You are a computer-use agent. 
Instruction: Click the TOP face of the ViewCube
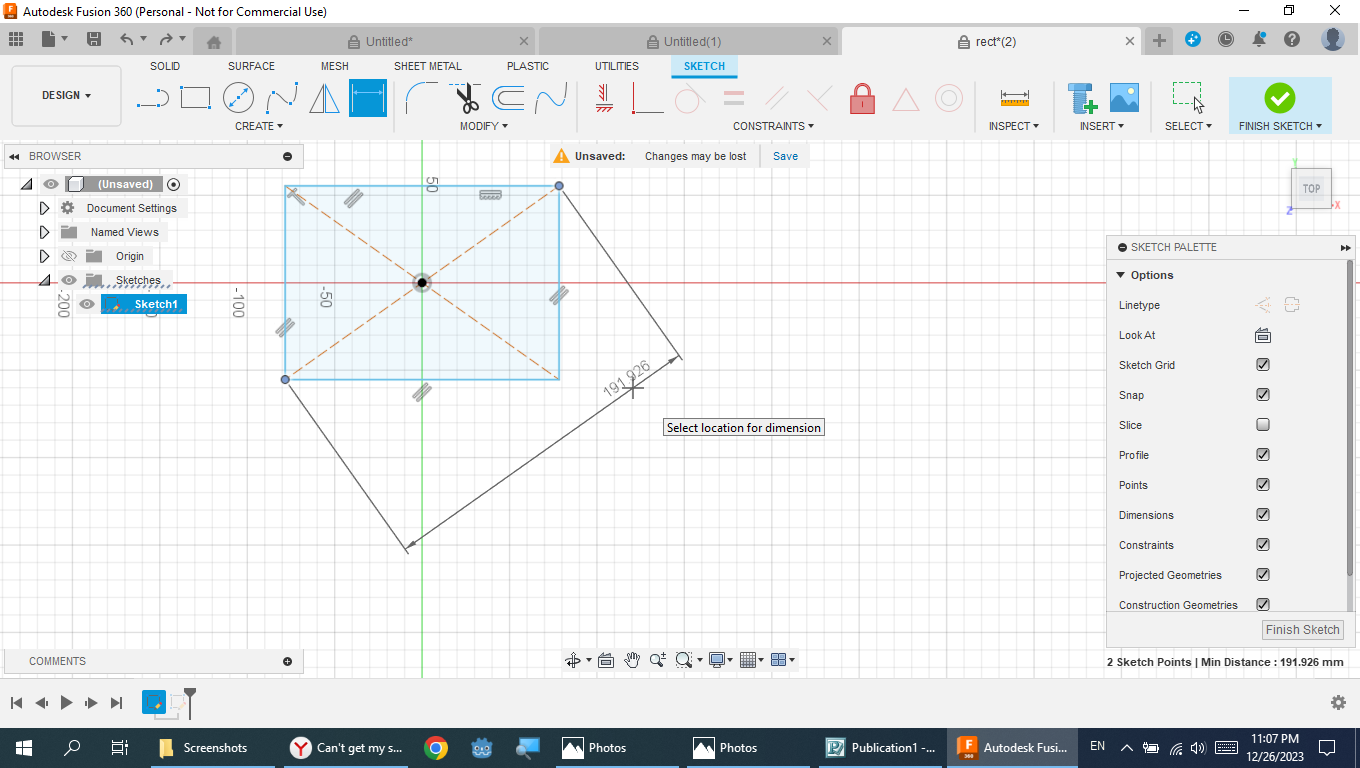point(1311,188)
